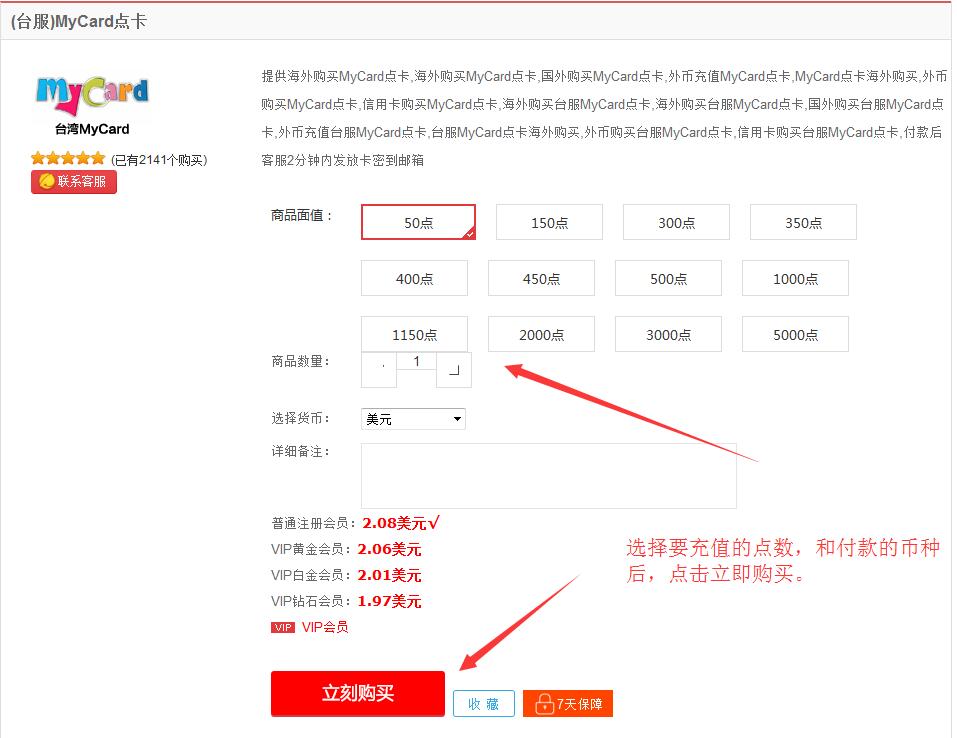Select the 50点 denomination
Image resolution: width=957 pixels, height=738 pixels.
418,222
